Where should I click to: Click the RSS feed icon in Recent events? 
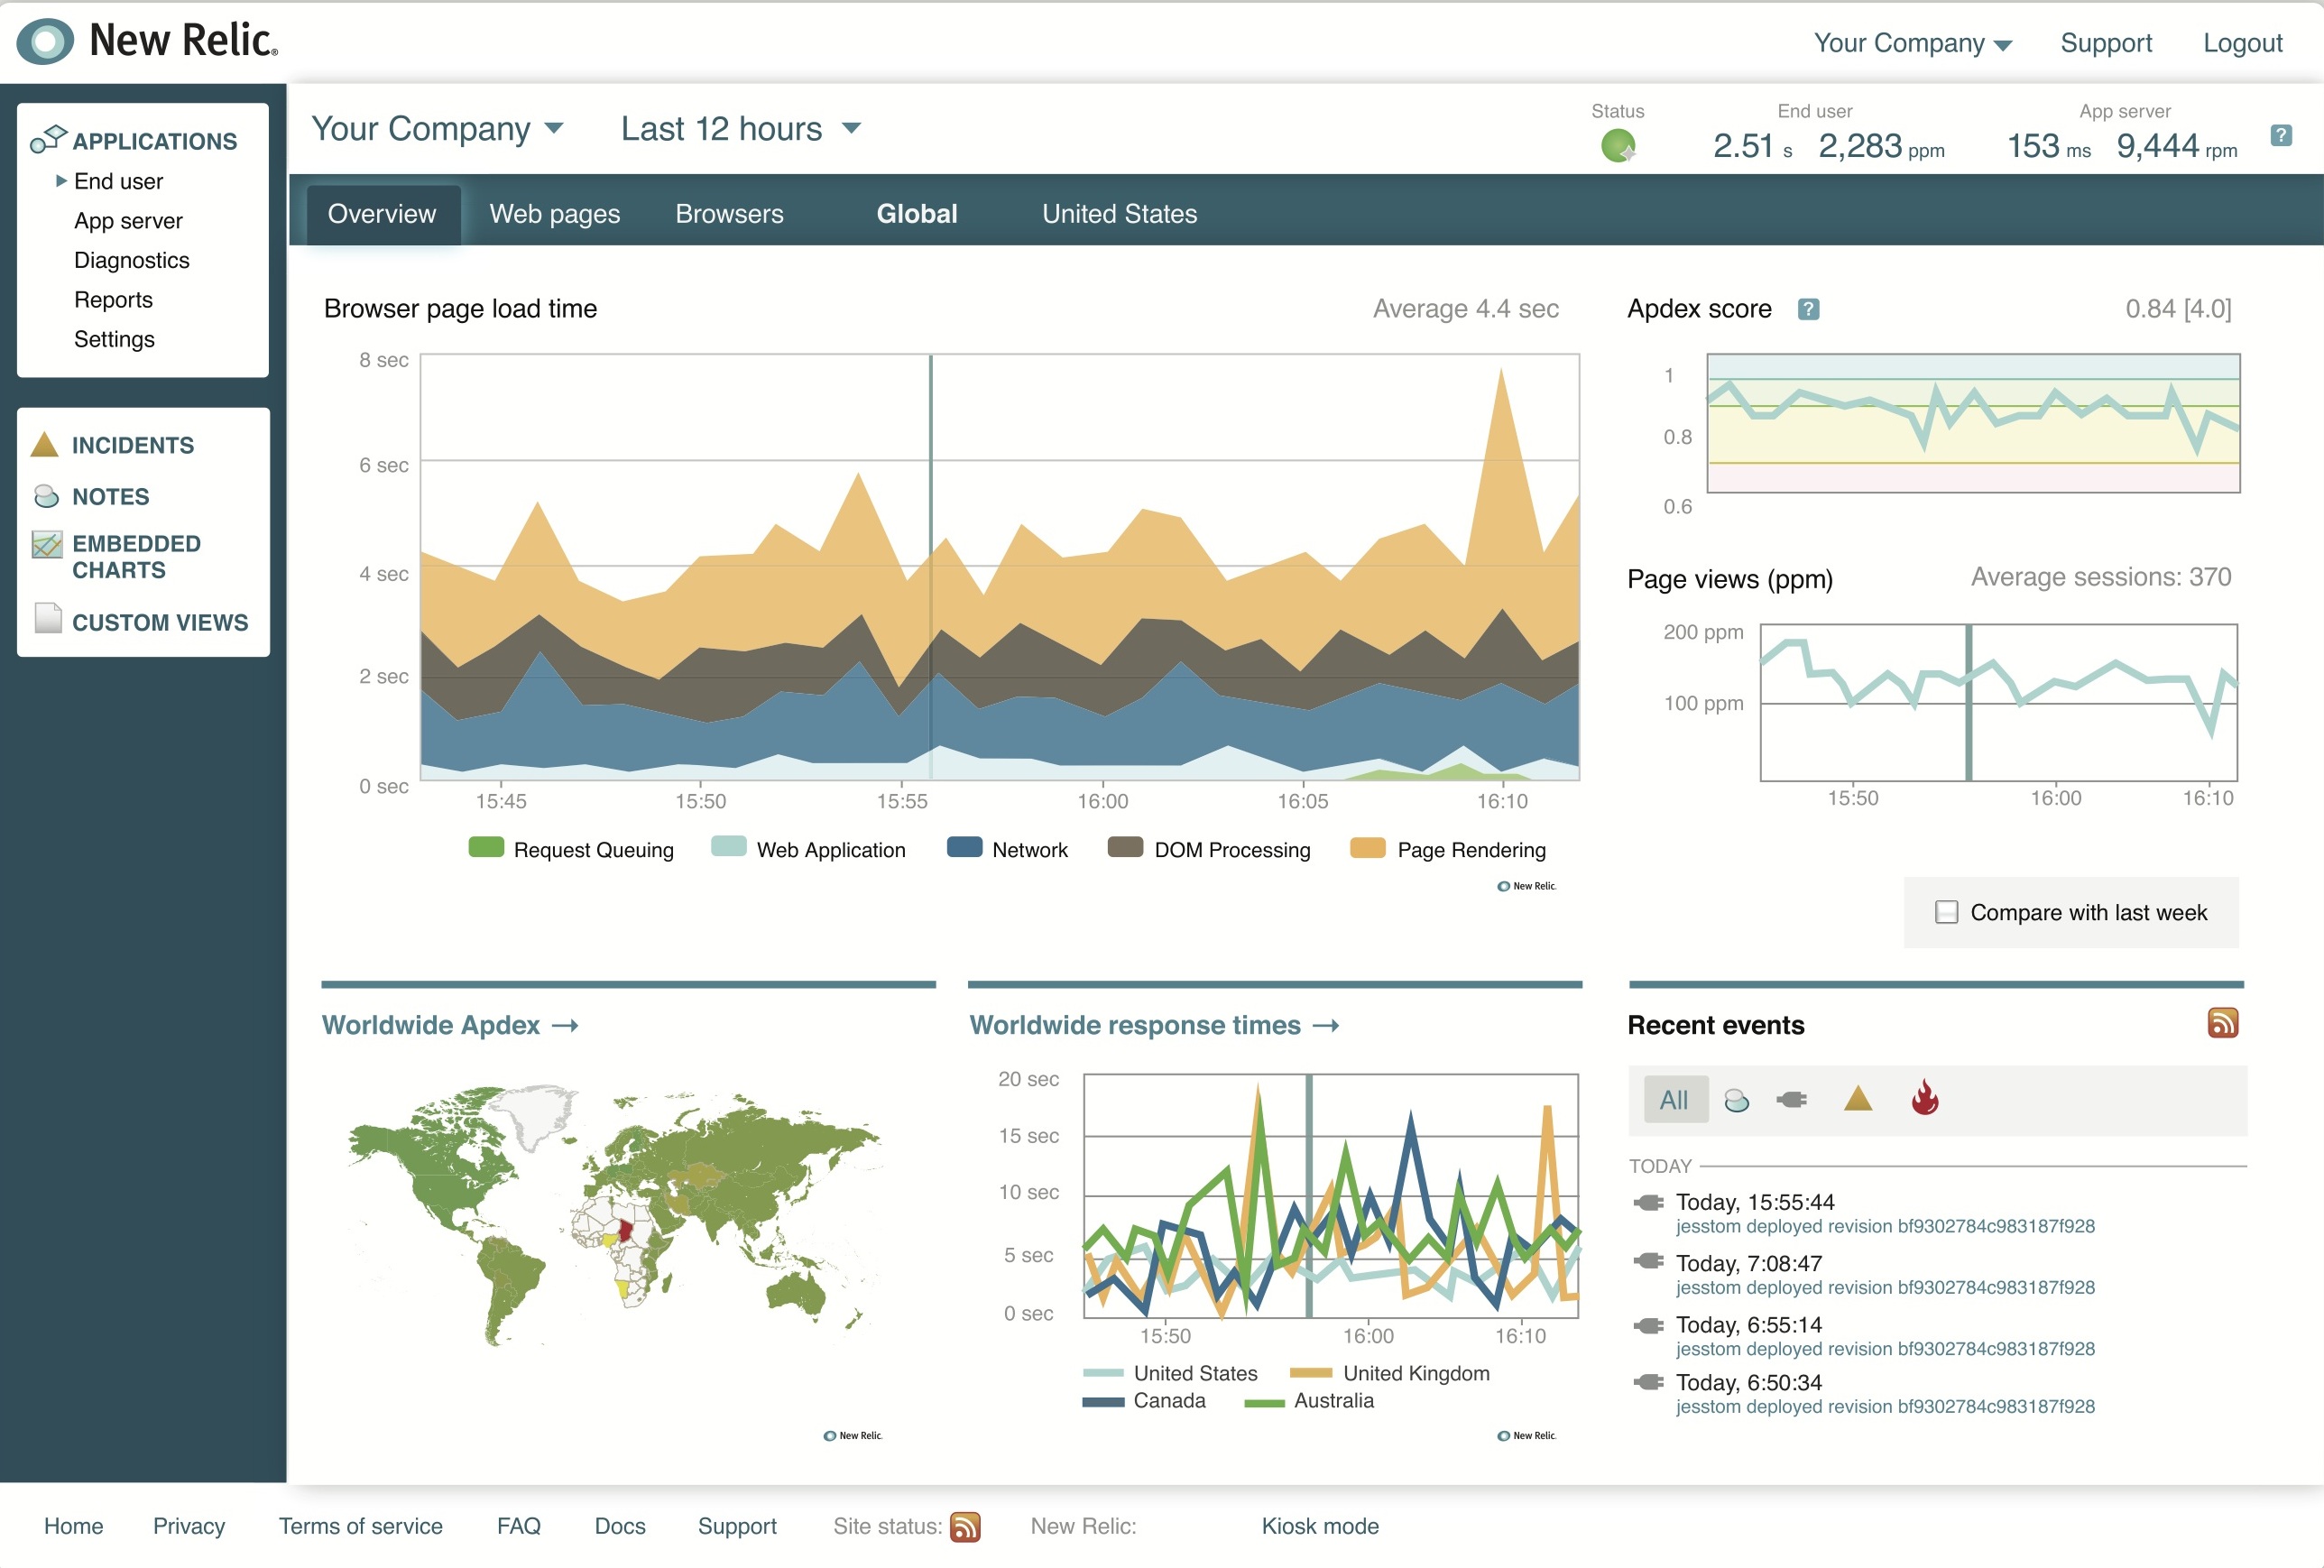(2222, 1022)
